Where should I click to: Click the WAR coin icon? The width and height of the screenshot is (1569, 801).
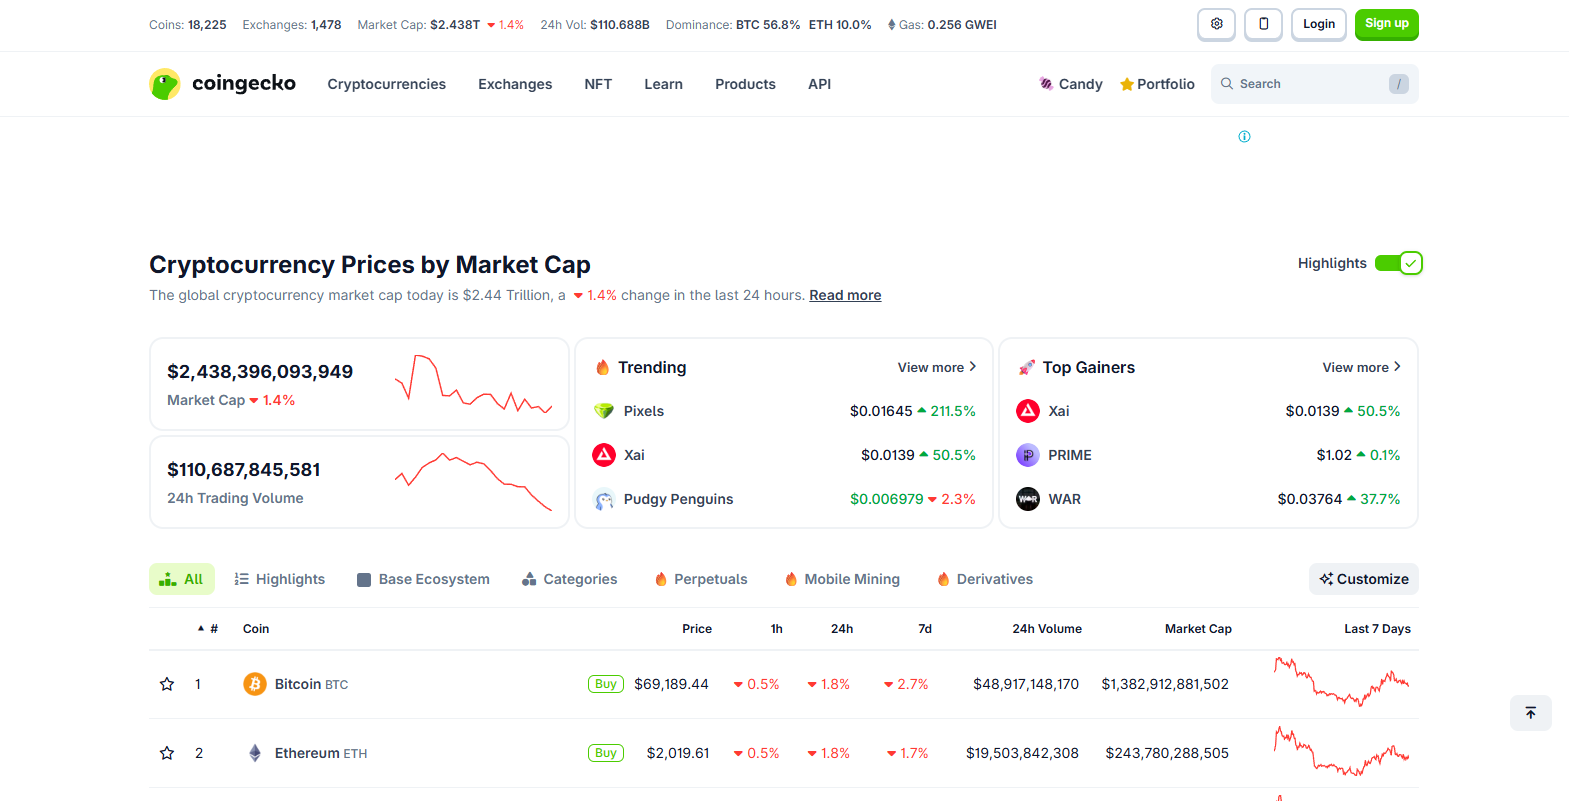[x=1028, y=499]
